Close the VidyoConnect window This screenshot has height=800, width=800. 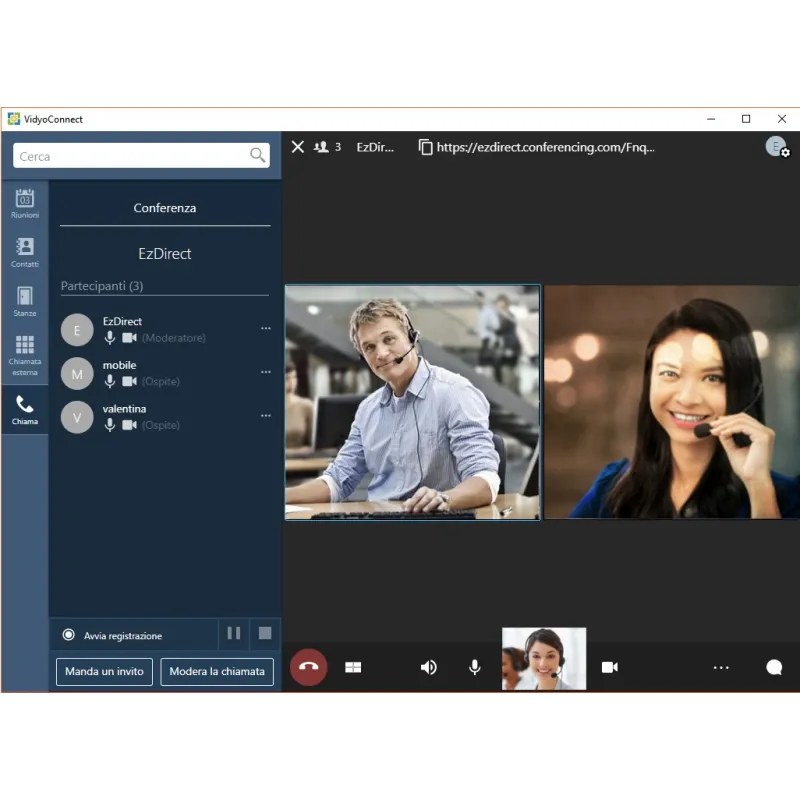coord(782,119)
